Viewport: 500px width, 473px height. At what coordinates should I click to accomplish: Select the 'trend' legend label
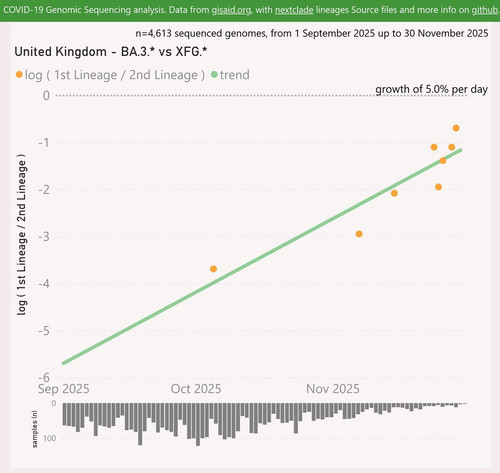234,75
